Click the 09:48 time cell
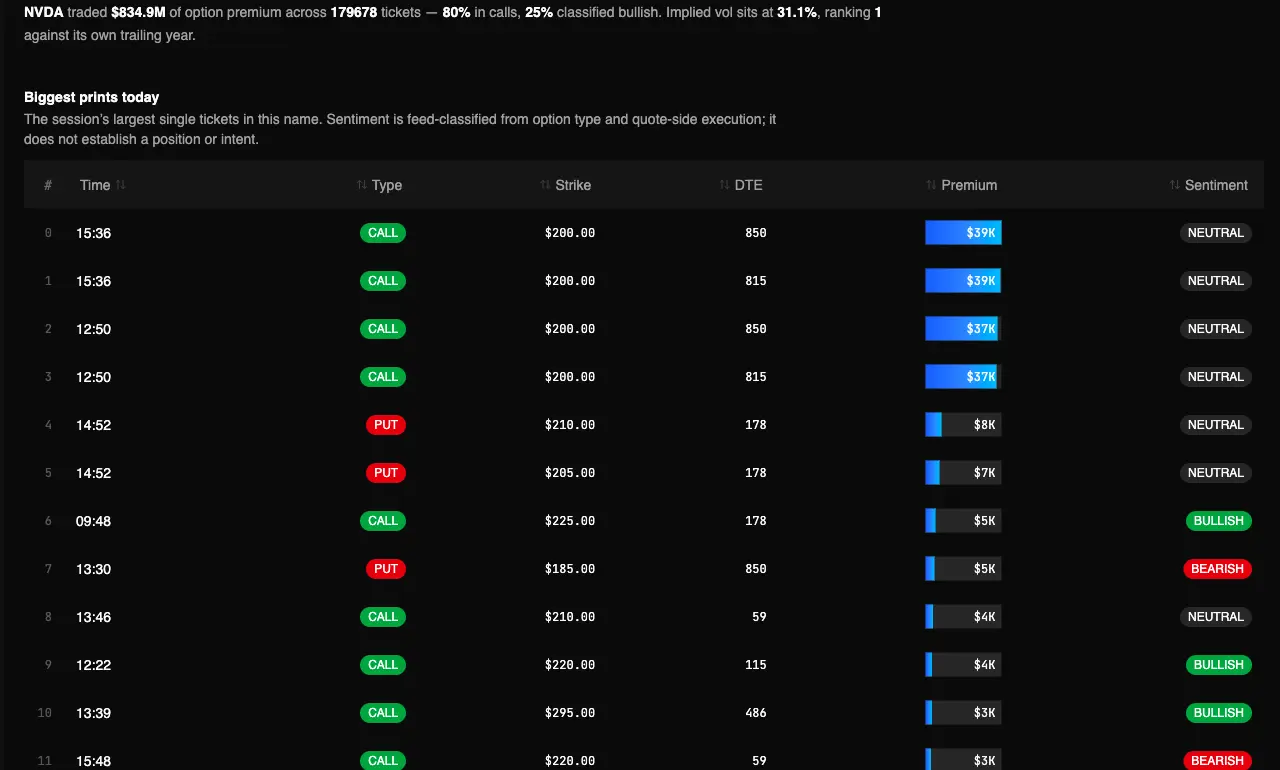 93,521
